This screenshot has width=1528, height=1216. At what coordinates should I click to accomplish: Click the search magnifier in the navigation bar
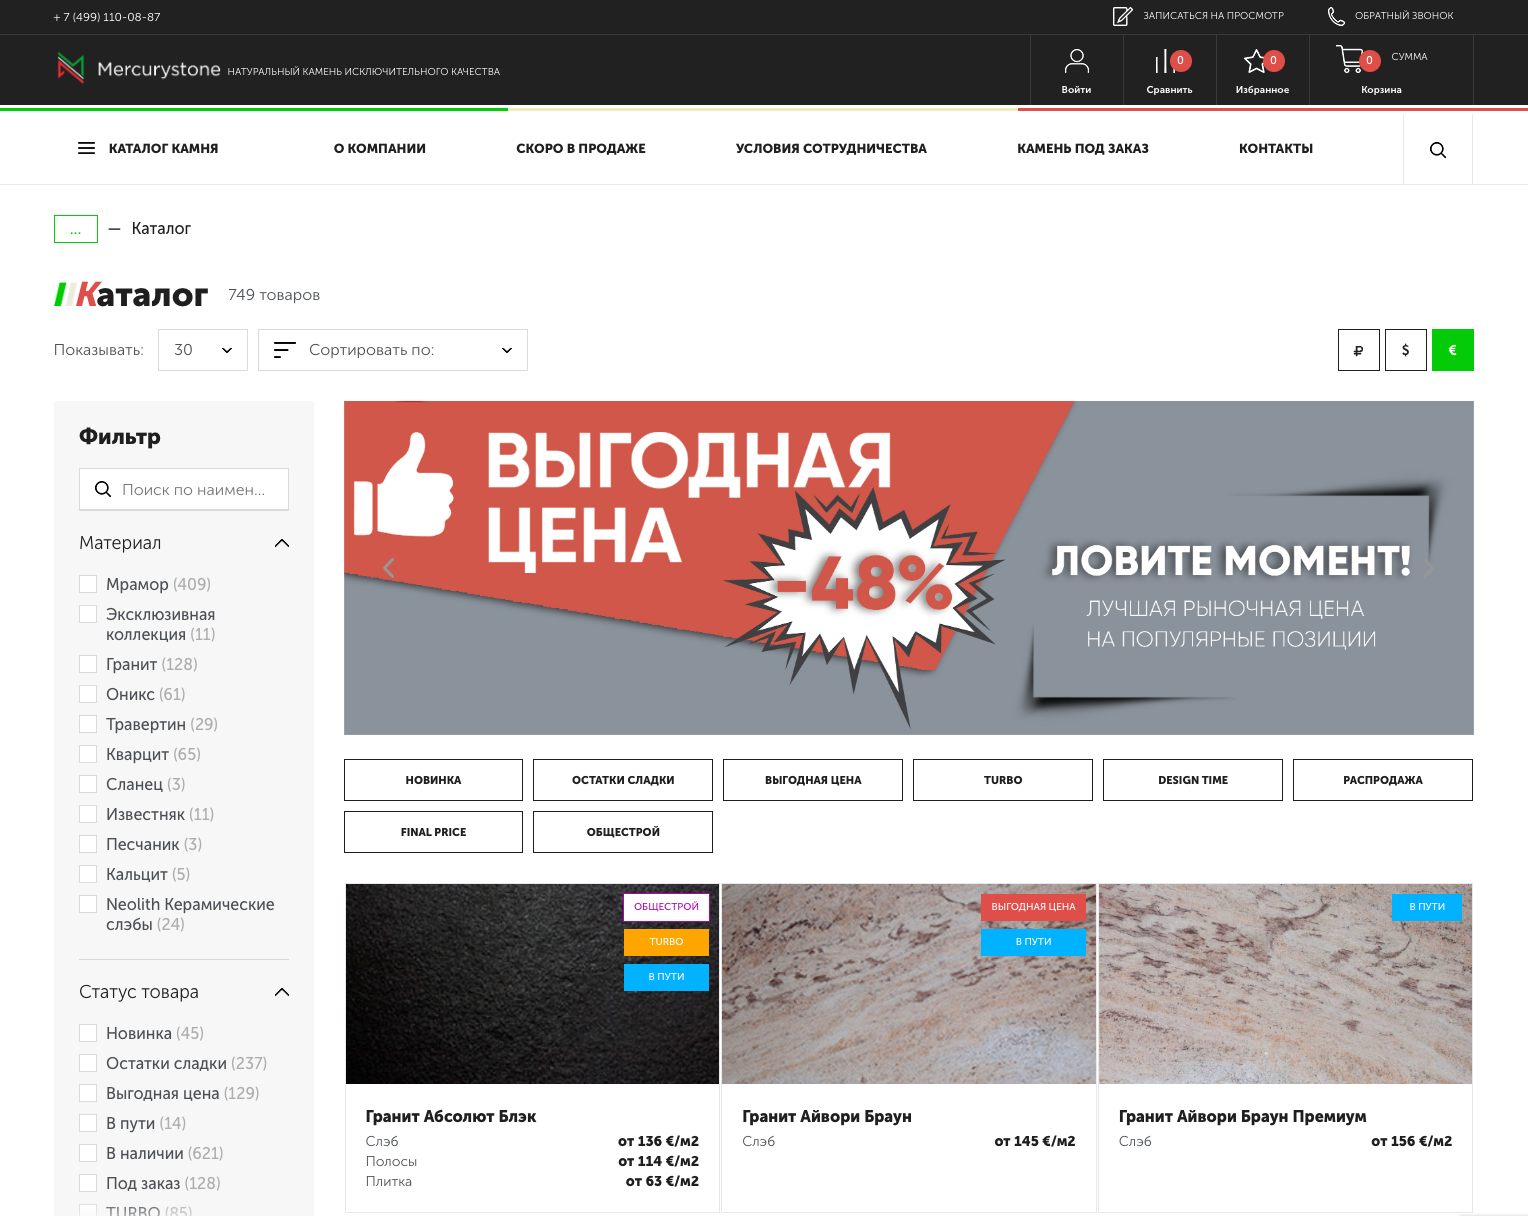point(1437,150)
